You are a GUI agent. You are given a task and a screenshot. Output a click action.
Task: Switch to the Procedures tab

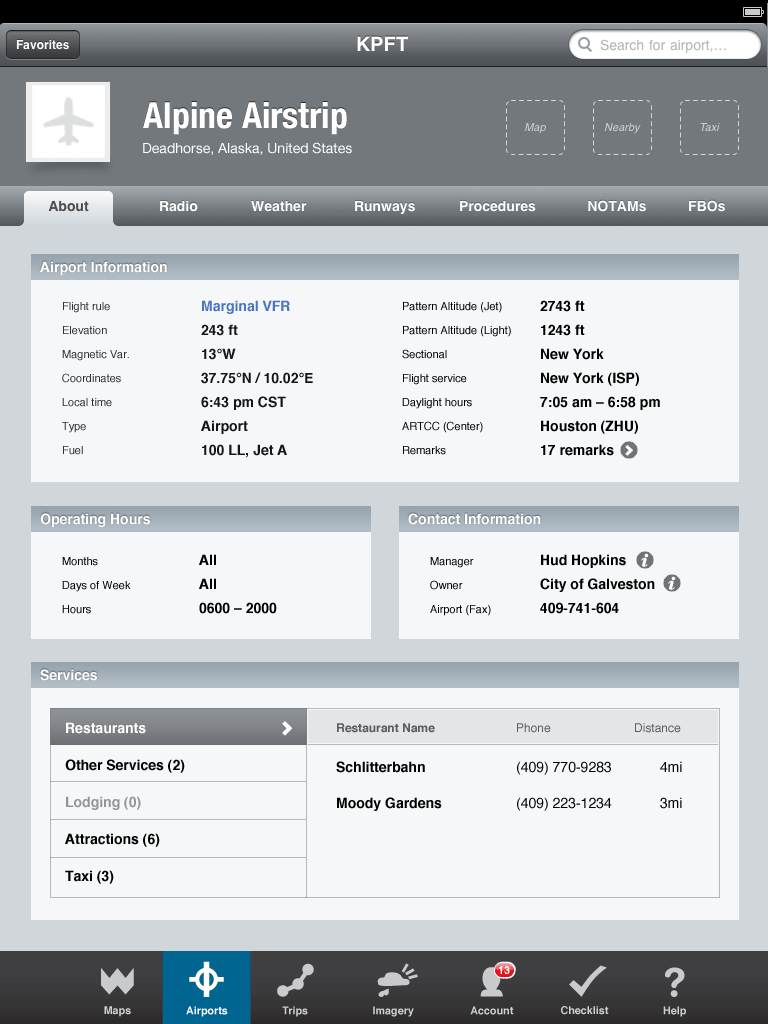(x=497, y=206)
